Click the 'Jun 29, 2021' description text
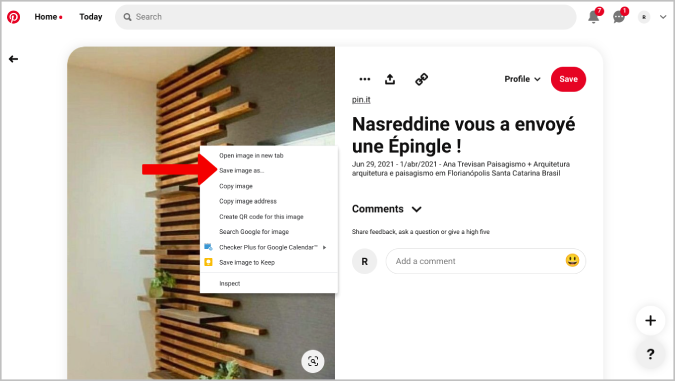 click(461, 169)
